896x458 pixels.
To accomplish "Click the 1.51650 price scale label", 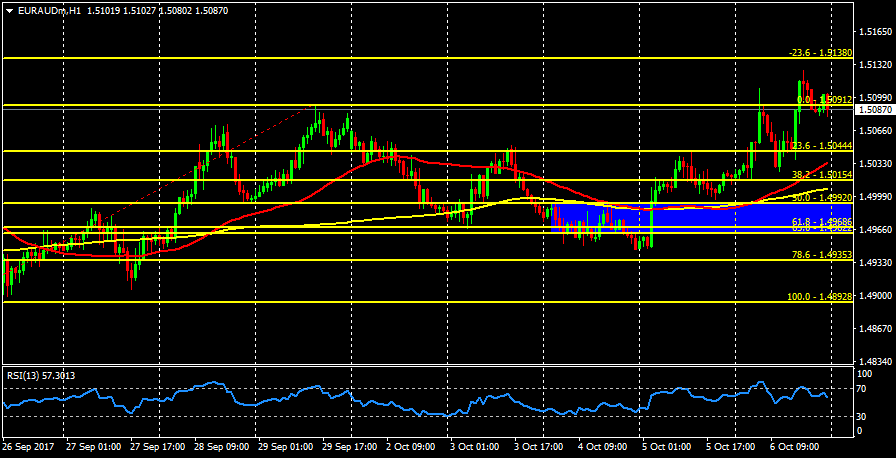I will (876, 33).
